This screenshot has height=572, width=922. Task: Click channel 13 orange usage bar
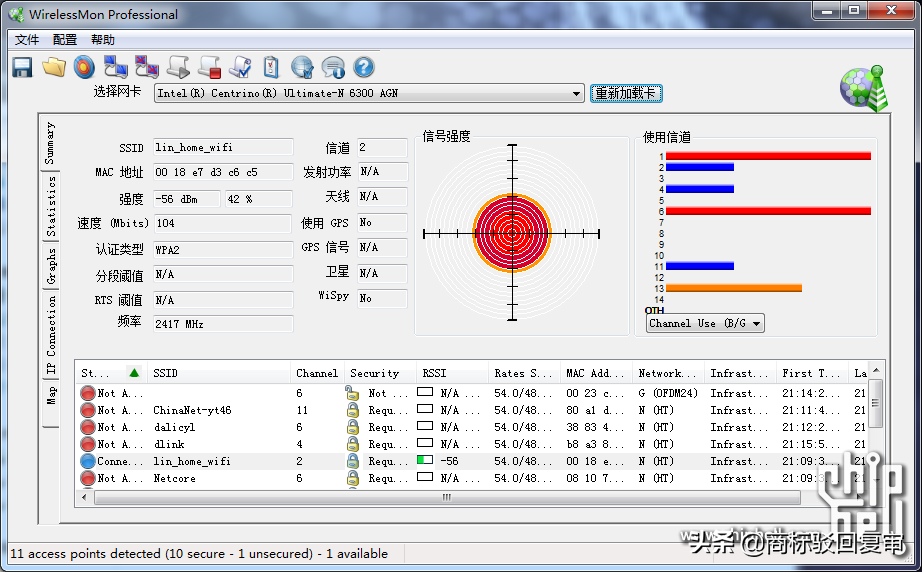click(734, 288)
